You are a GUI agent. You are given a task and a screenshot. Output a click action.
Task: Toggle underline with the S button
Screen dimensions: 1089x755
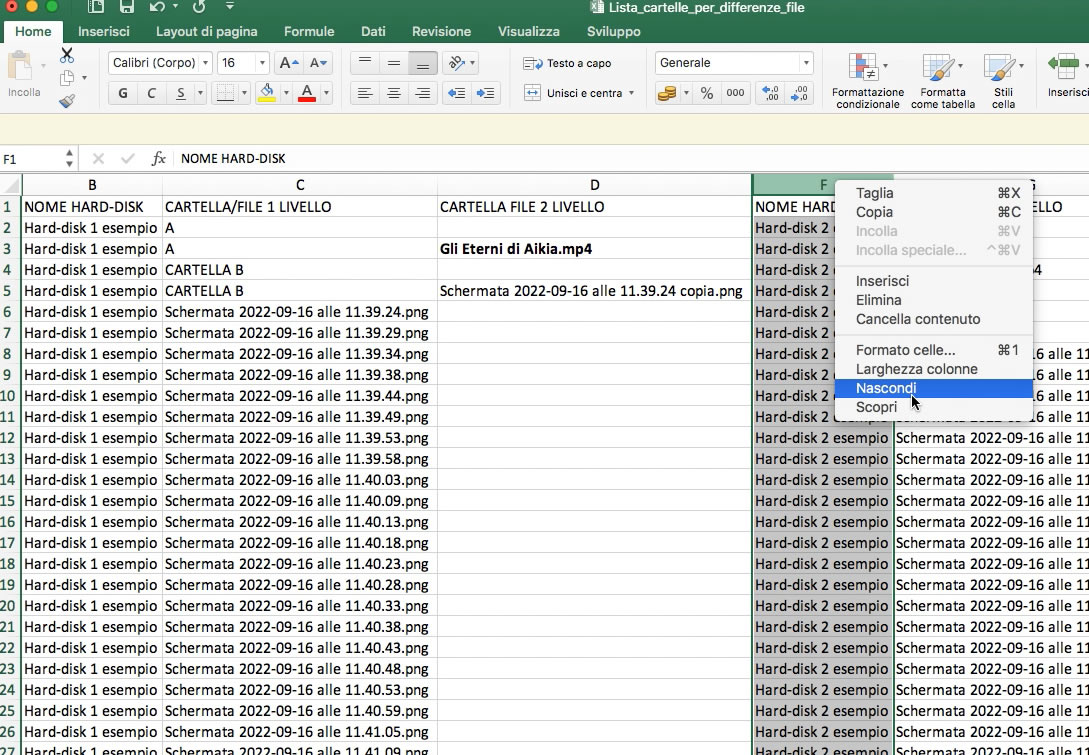coord(181,93)
